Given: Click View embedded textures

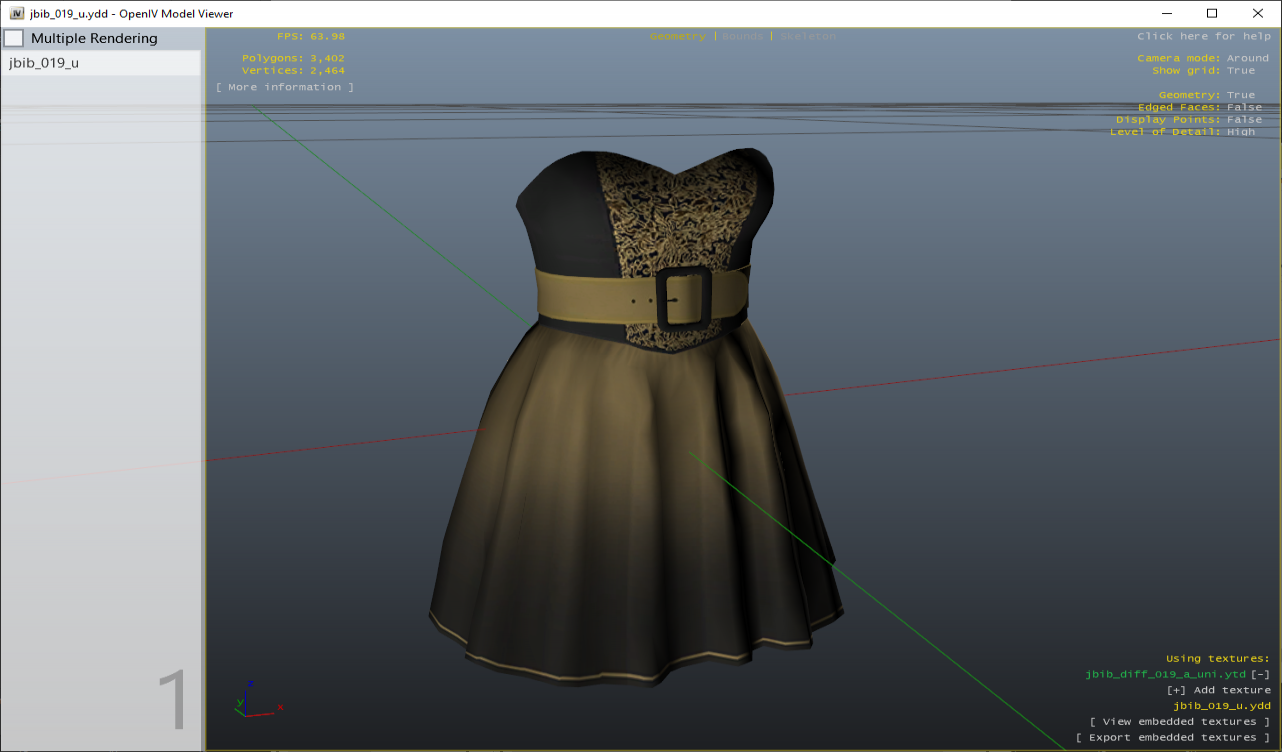Looking at the screenshot, I should 1178,721.
